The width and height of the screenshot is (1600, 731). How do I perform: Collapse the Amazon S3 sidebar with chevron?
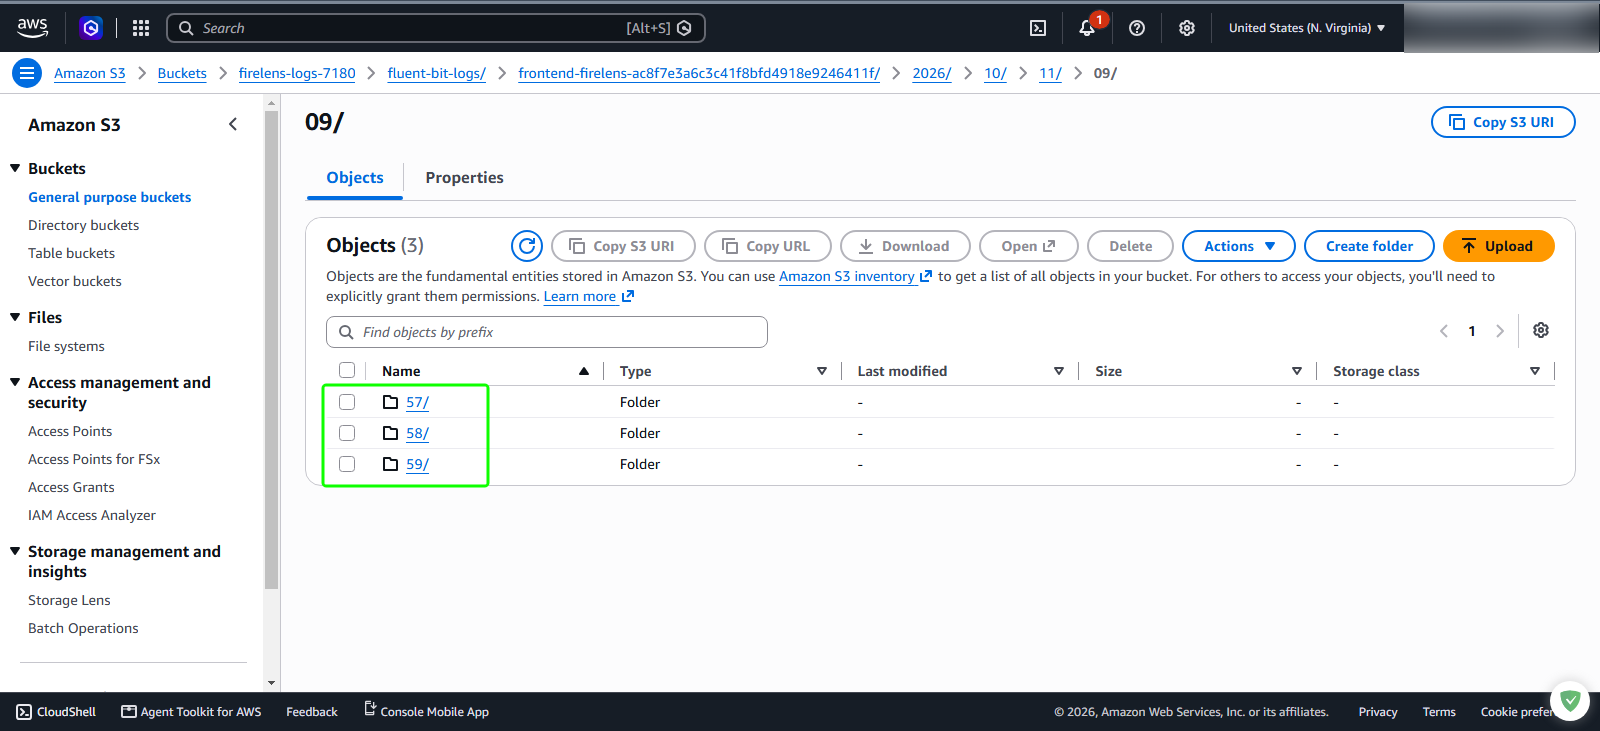pyautogui.click(x=233, y=124)
